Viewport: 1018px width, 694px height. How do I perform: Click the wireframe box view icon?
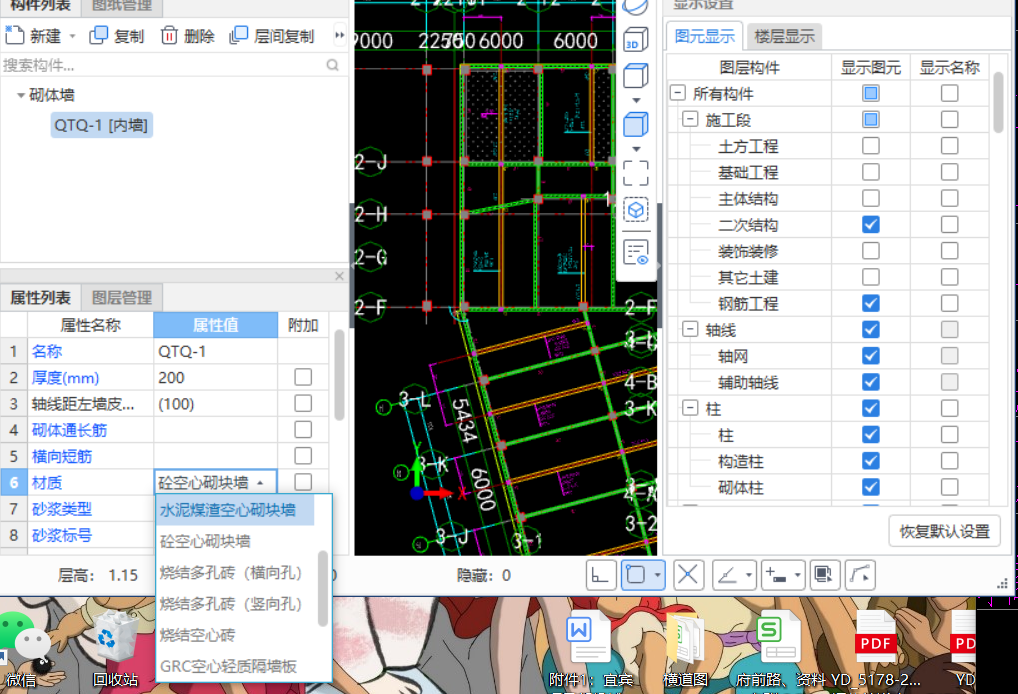[636, 75]
